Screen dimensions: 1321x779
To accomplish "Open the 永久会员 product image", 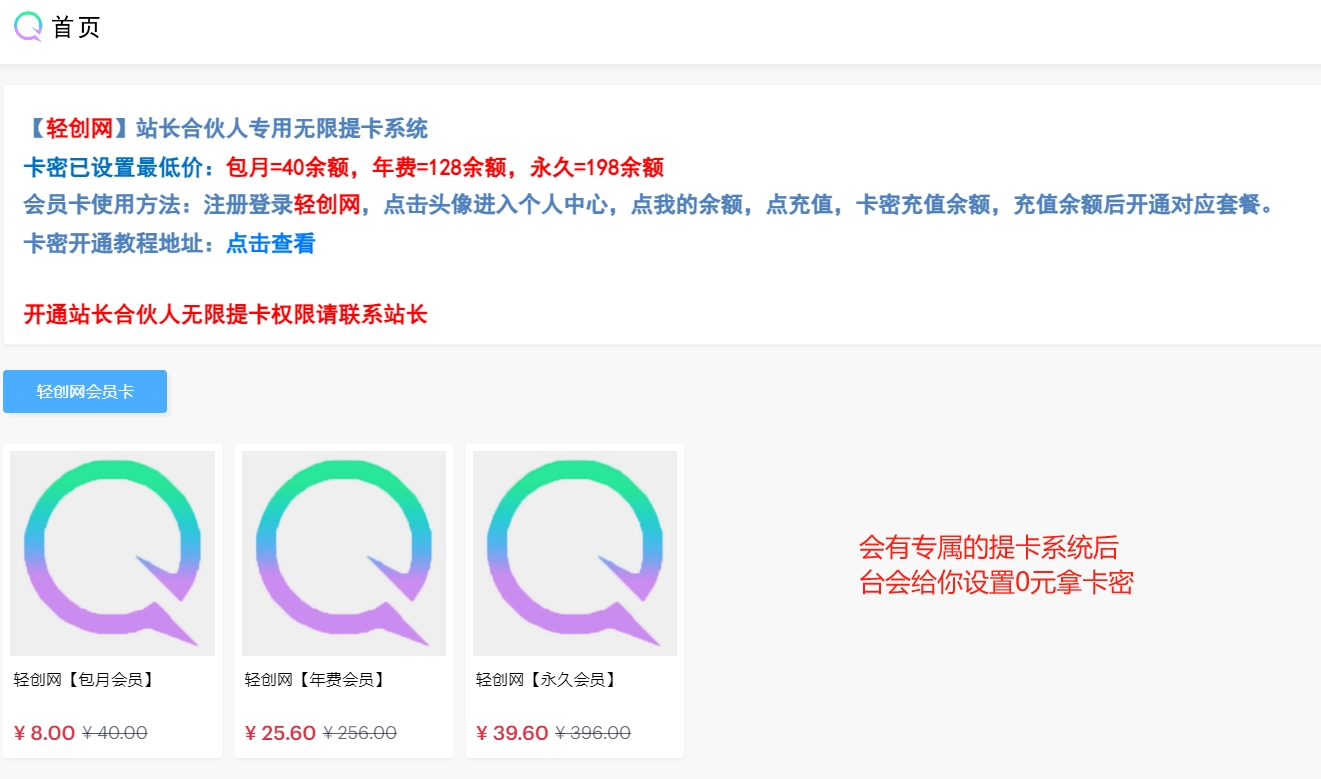I will tap(575, 553).
